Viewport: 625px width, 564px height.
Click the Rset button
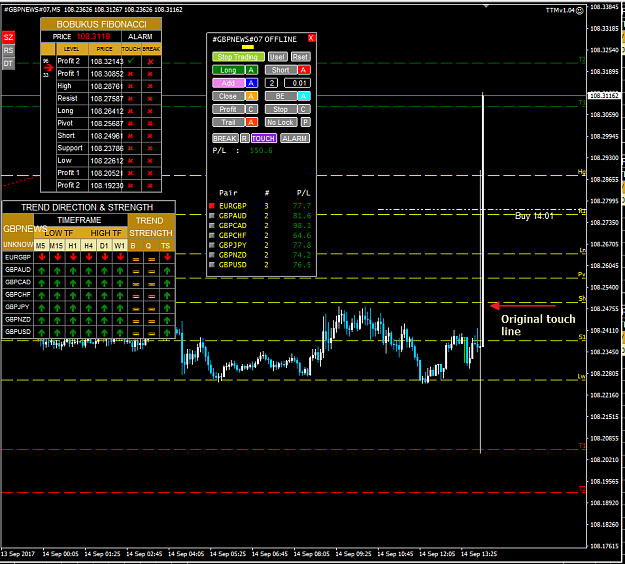(x=300, y=57)
